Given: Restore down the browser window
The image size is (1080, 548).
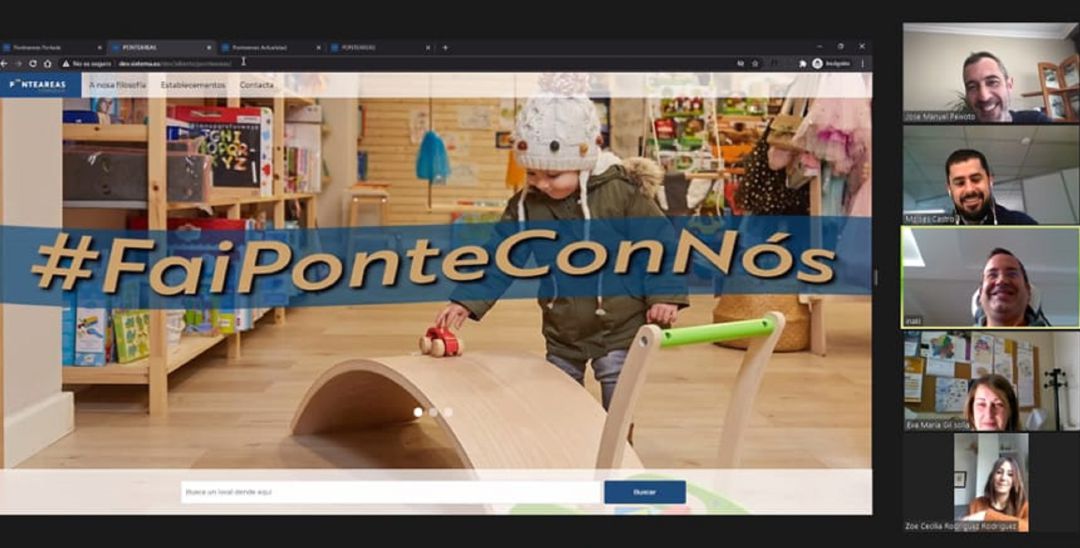Looking at the screenshot, I should pyautogui.click(x=840, y=47).
